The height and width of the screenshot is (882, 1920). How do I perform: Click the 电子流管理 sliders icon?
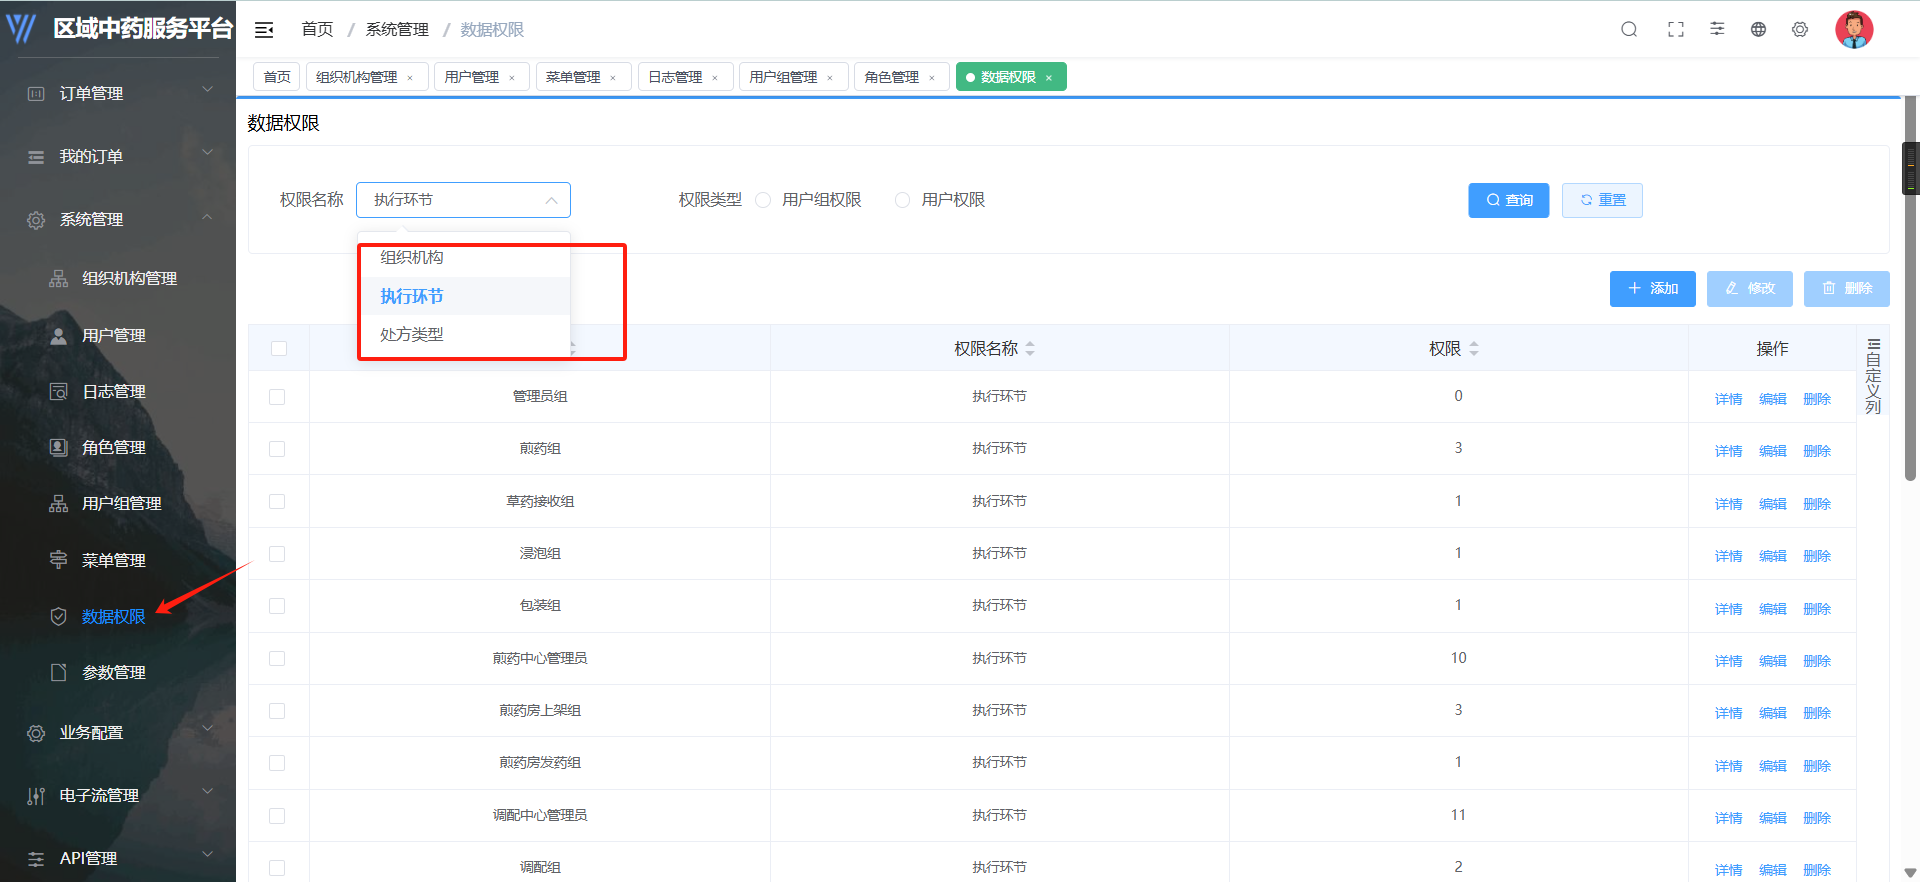coord(36,796)
